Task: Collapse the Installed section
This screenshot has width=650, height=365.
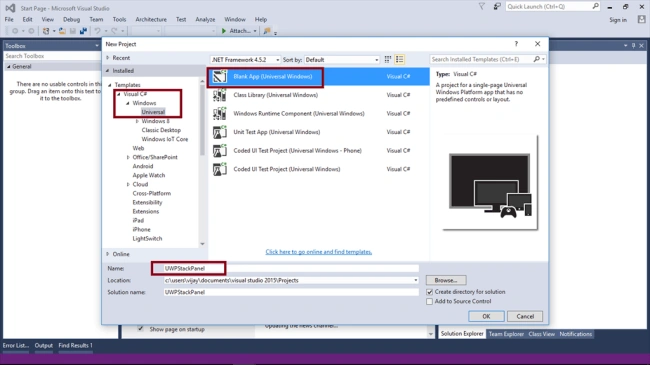Action: [x=108, y=71]
